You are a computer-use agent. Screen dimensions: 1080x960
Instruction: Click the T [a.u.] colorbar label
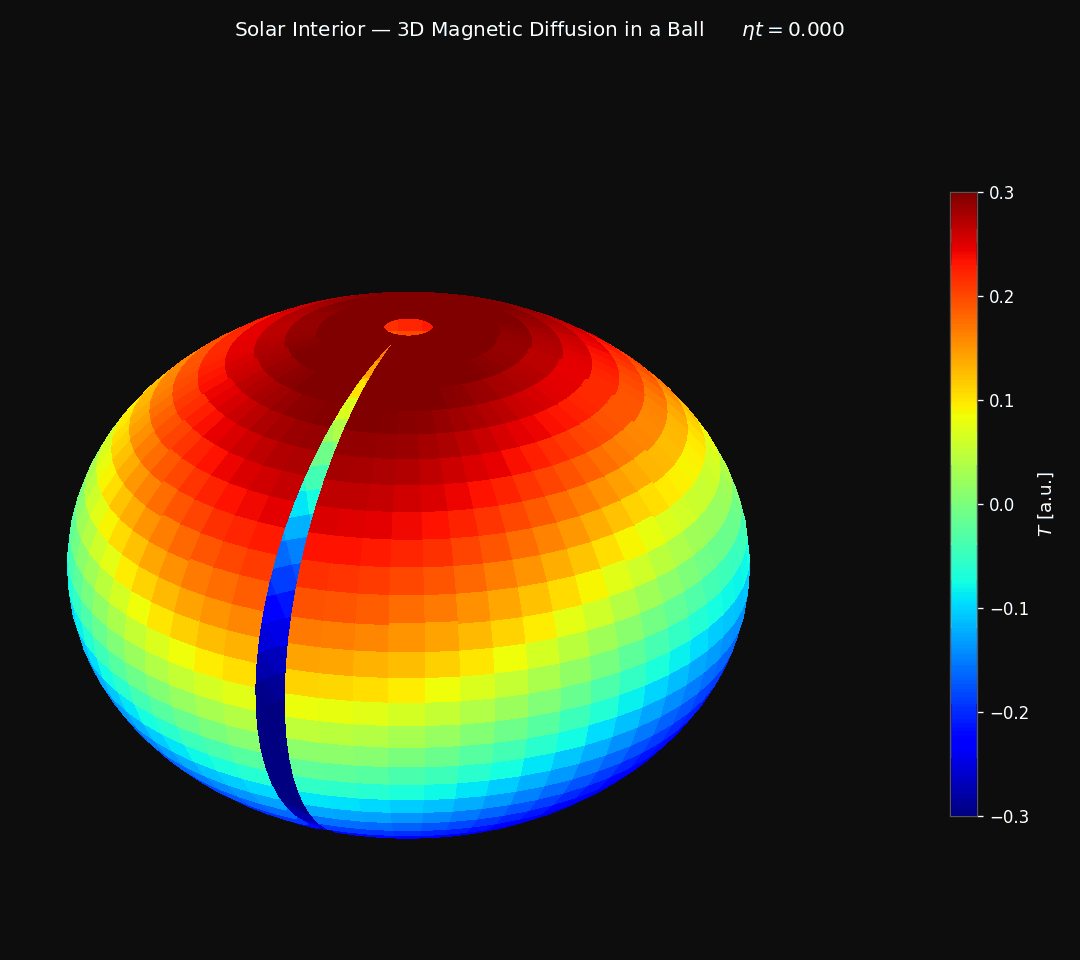(x=1044, y=503)
